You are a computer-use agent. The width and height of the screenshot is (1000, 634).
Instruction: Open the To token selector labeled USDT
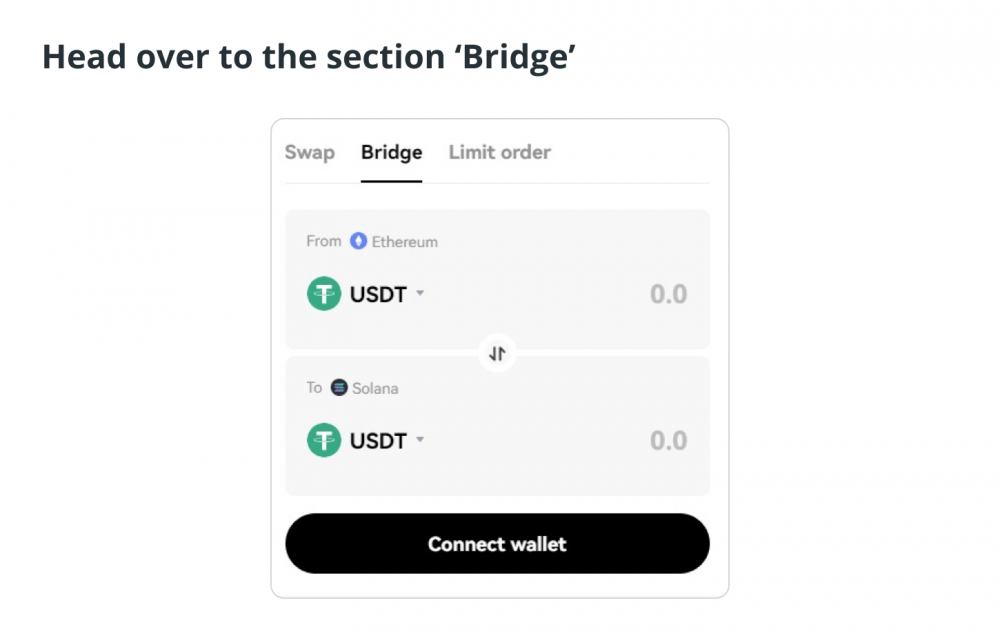point(366,440)
